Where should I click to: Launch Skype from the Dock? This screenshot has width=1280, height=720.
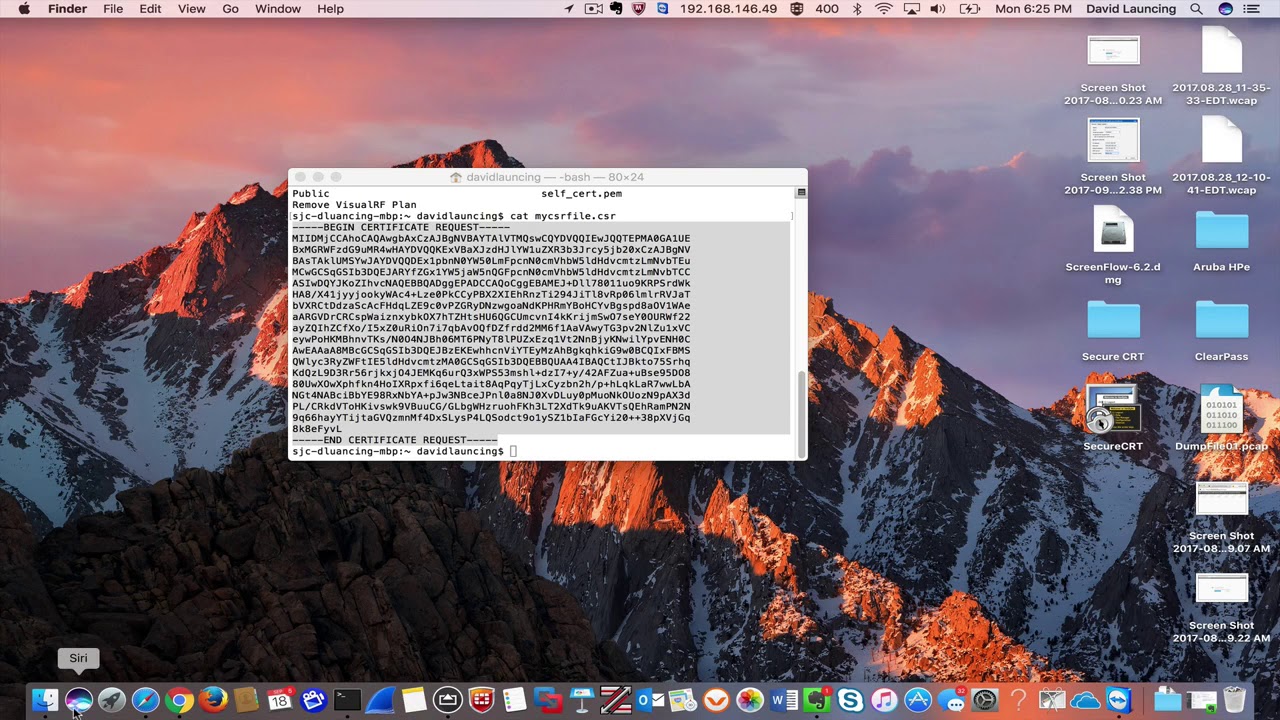click(851, 700)
